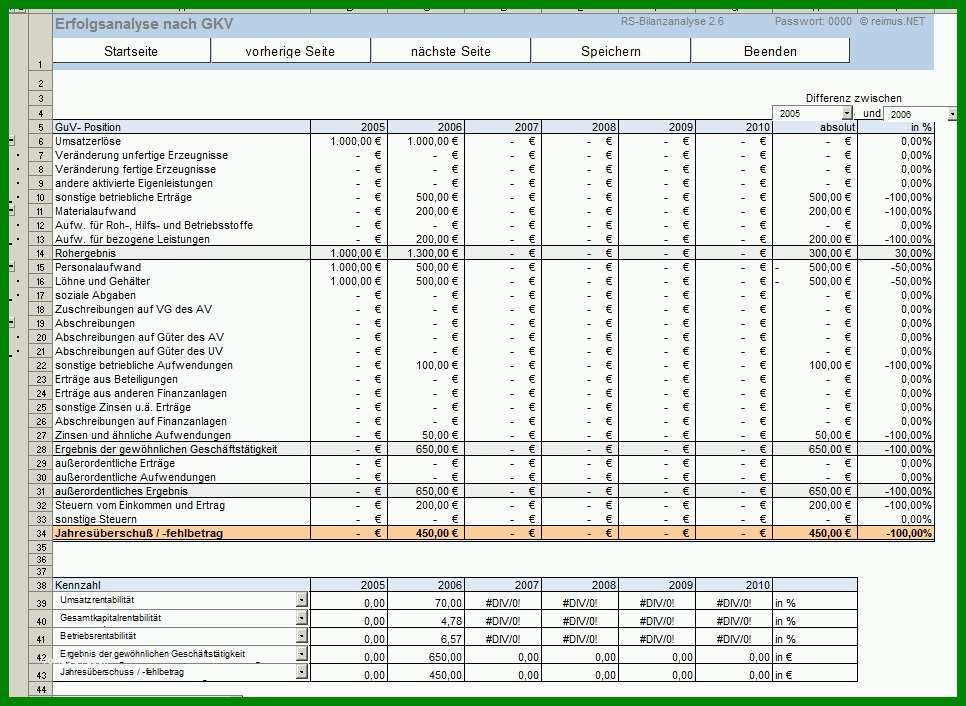
Task: Select Abschreibungen auf Finanzanlagen cell
Action: pos(182,421)
